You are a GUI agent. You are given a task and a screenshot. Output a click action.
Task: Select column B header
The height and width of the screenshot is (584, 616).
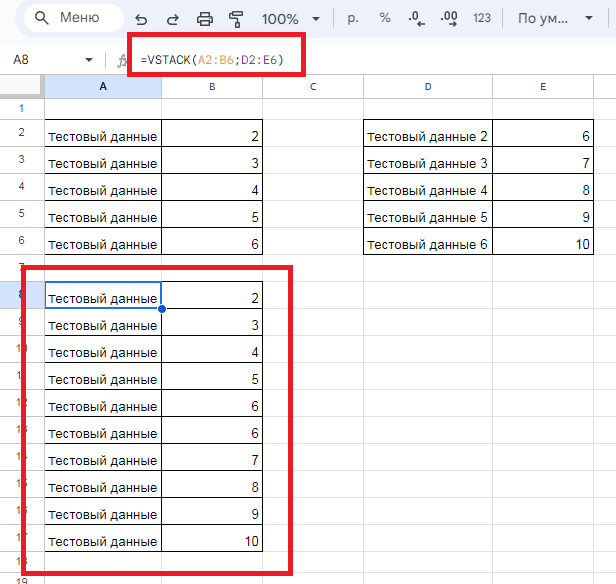click(x=212, y=86)
